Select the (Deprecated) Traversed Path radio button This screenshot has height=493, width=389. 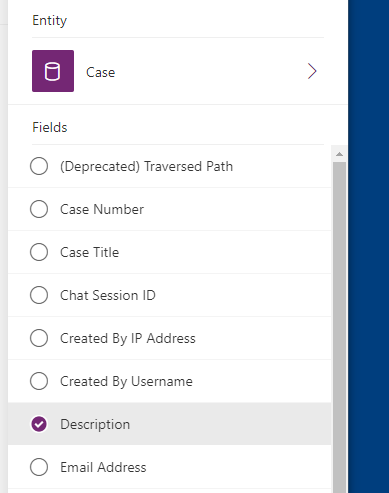(x=39, y=166)
